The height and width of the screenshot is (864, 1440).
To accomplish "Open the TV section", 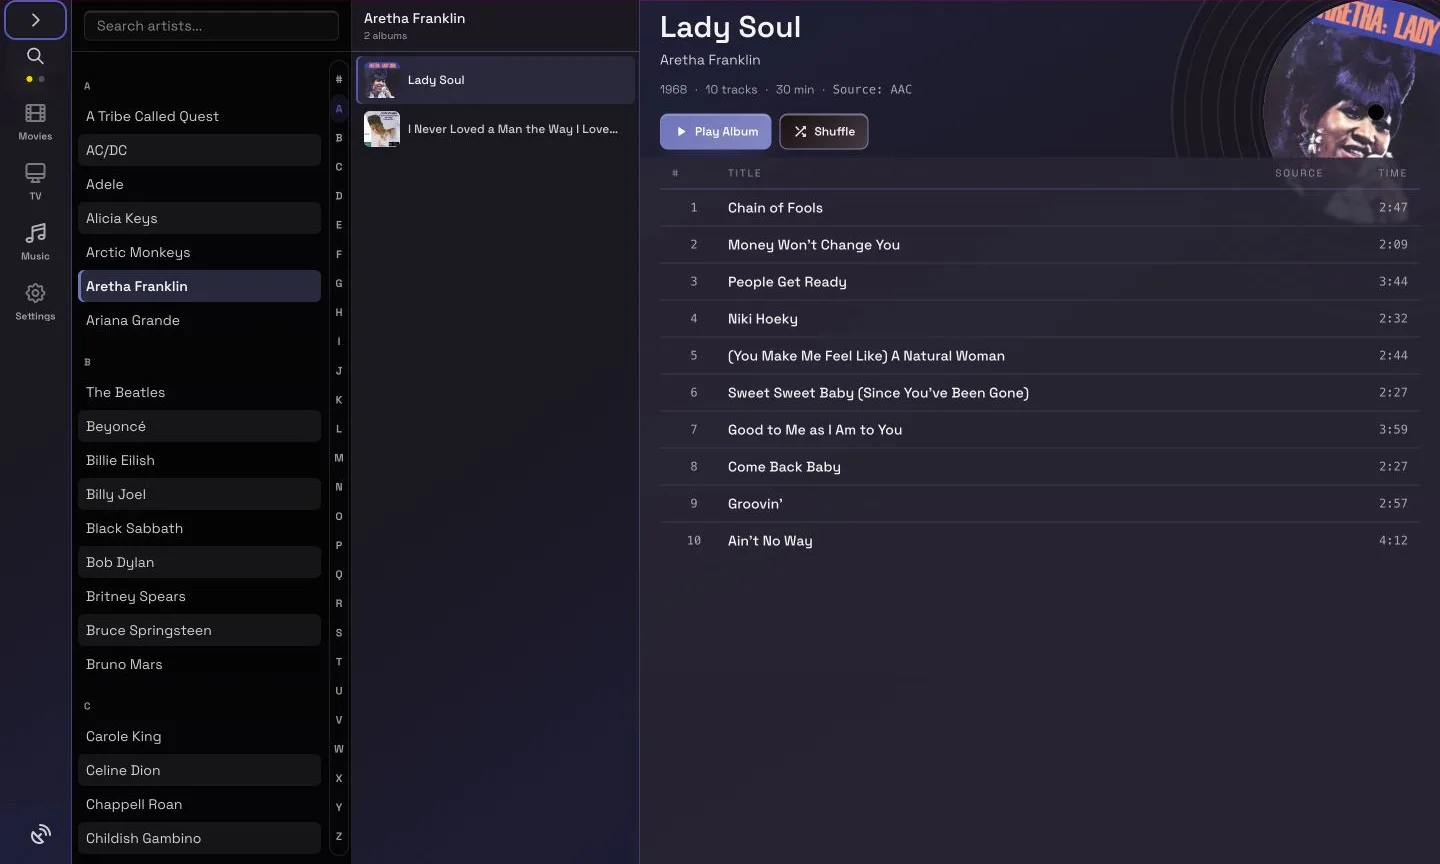I will coord(35,182).
